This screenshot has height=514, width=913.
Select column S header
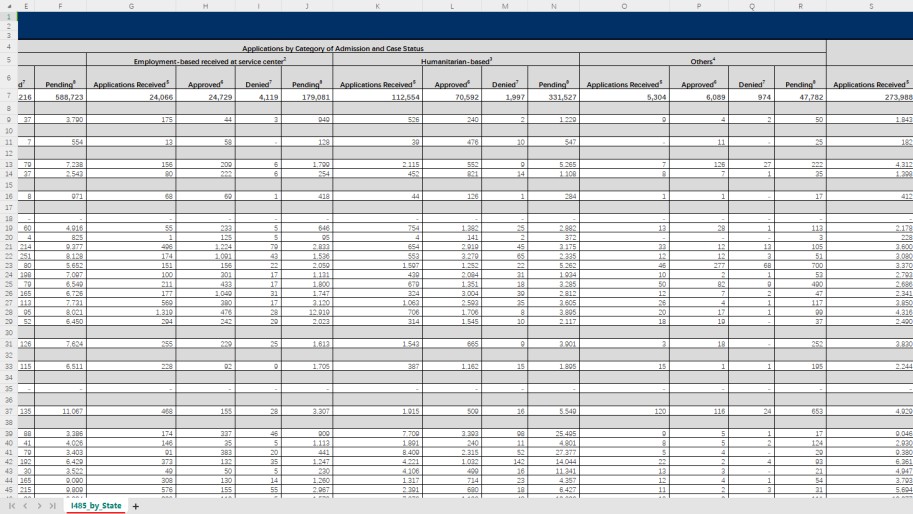tap(871, 6)
